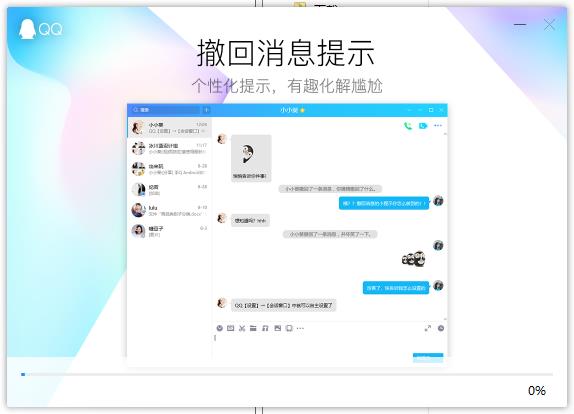This screenshot has height=414, width=574.
Task: Click the panda sticker in preview chat
Action: point(414,258)
